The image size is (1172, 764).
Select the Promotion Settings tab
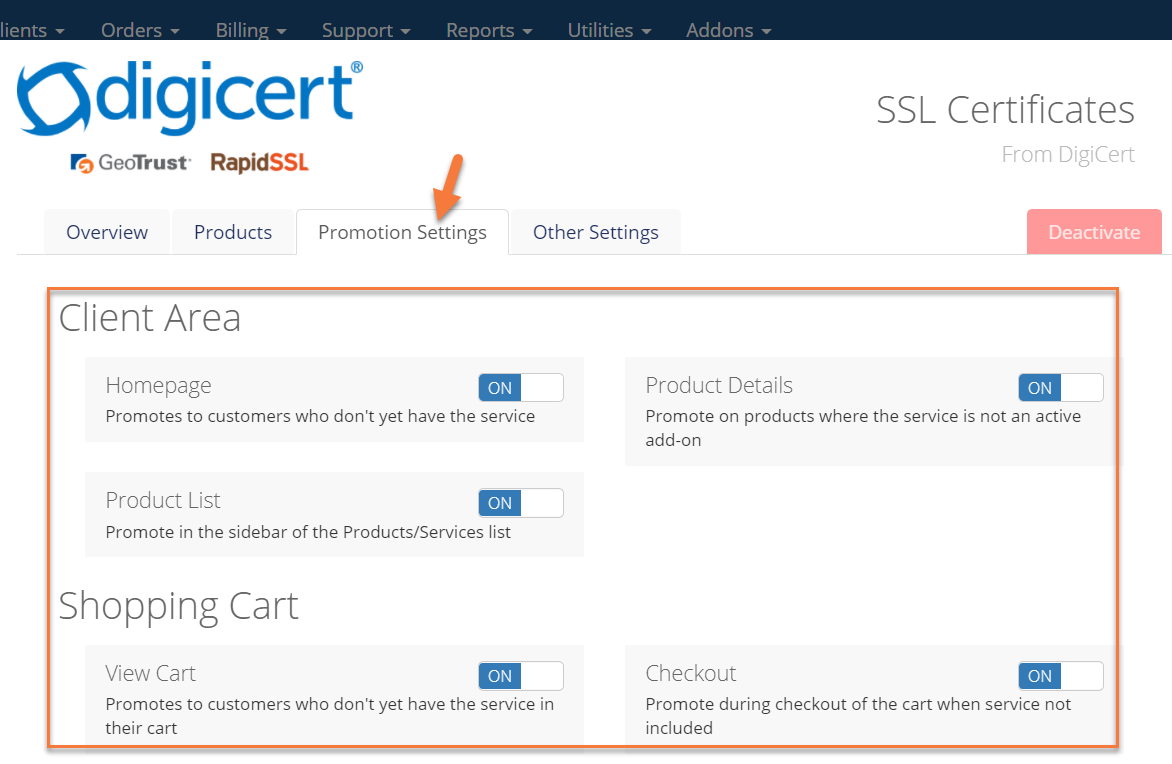coord(402,232)
